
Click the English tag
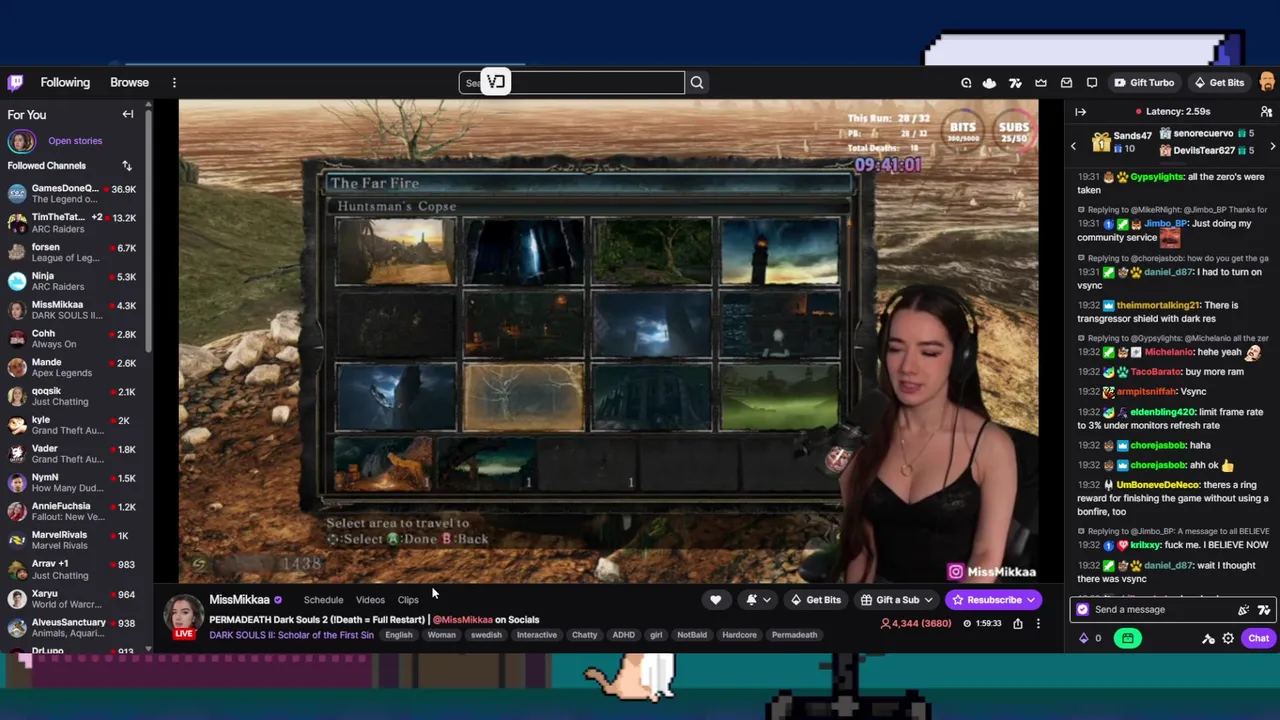tap(399, 635)
